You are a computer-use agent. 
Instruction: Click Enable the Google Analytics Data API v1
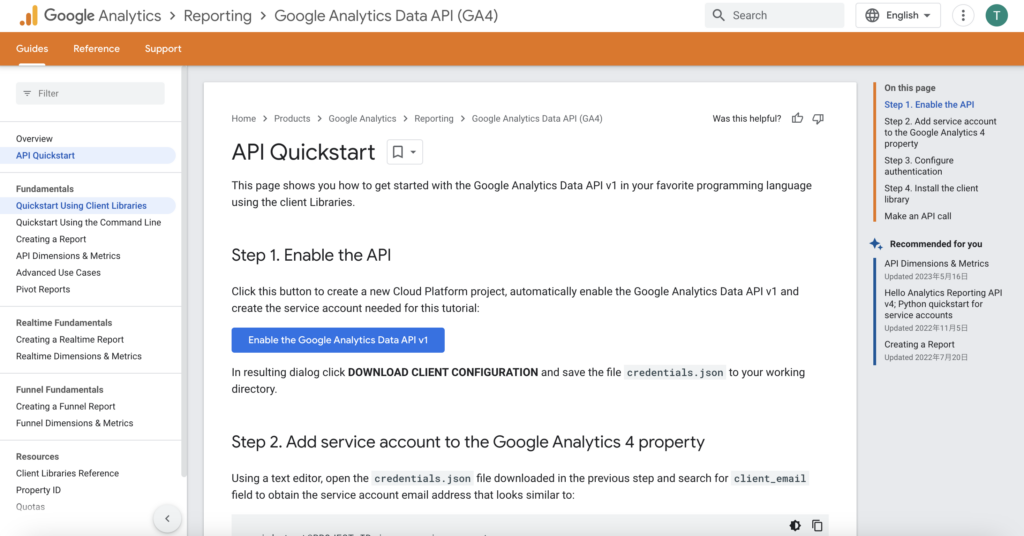tap(338, 340)
